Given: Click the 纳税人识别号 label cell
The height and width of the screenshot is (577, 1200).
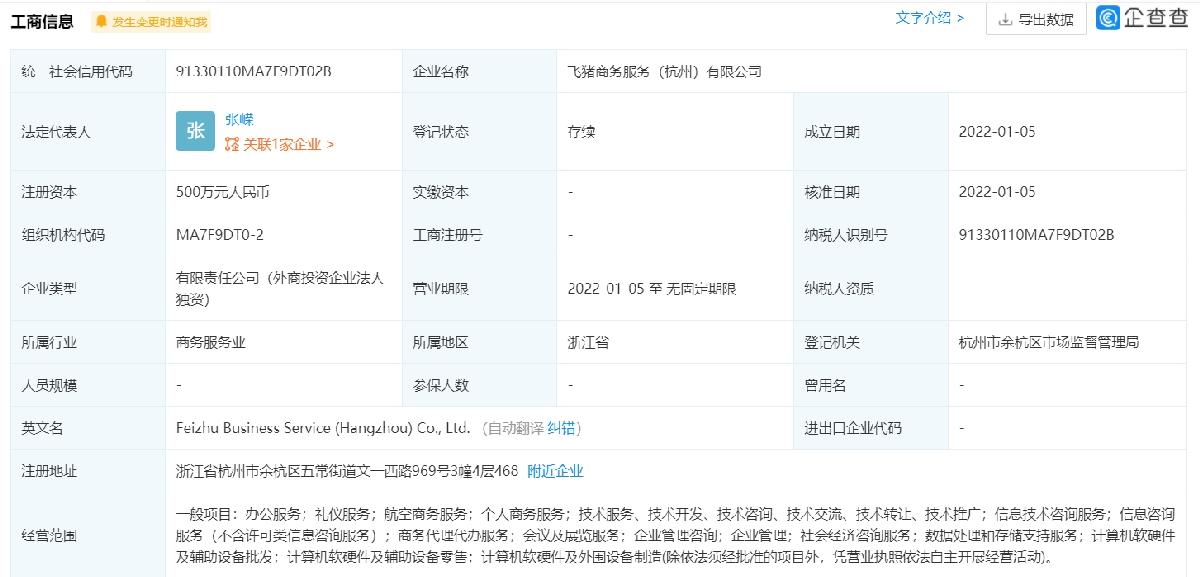Looking at the screenshot, I should tap(870, 235).
